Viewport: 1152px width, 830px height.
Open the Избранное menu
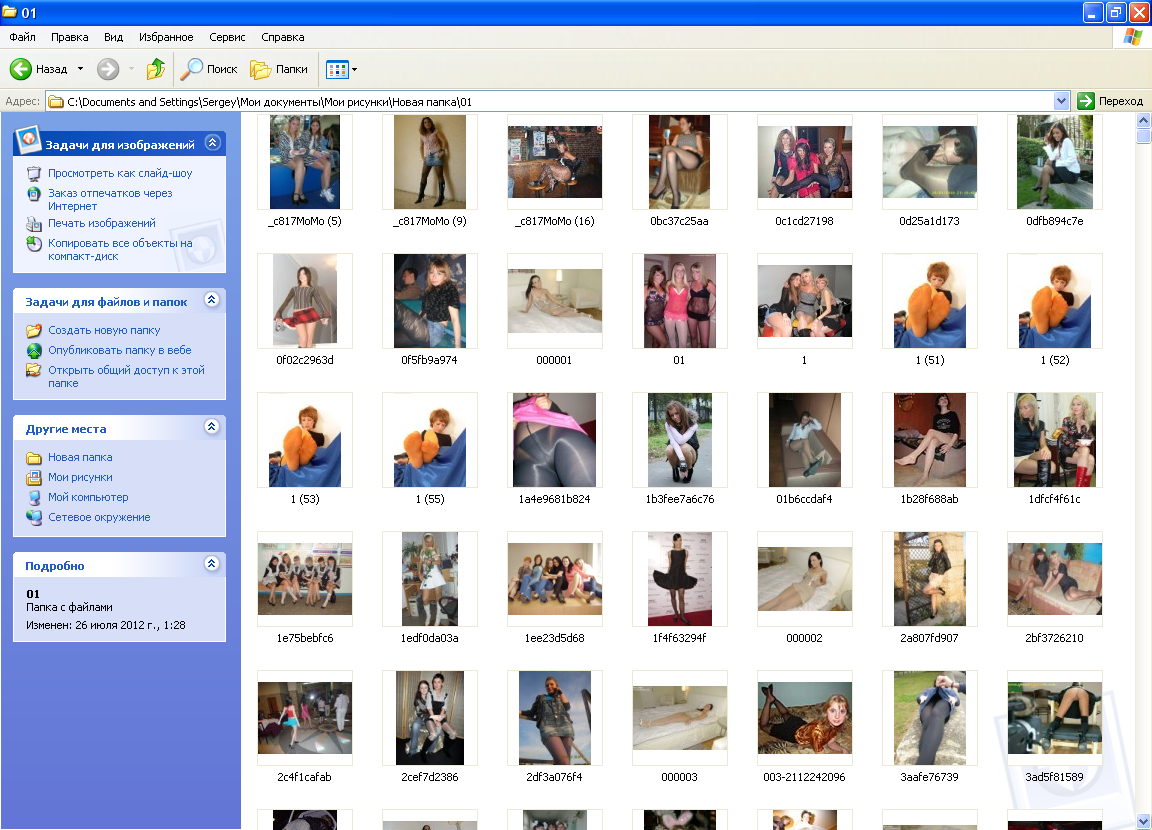tap(166, 37)
